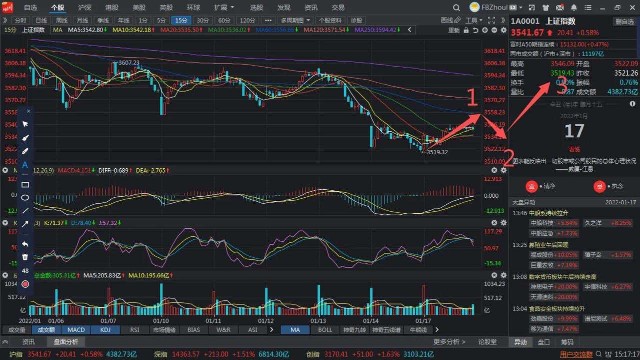Viewport: 640px width, 360px height.
Task: Toggle the KDJ indicator tab
Action: pyautogui.click(x=105, y=329)
